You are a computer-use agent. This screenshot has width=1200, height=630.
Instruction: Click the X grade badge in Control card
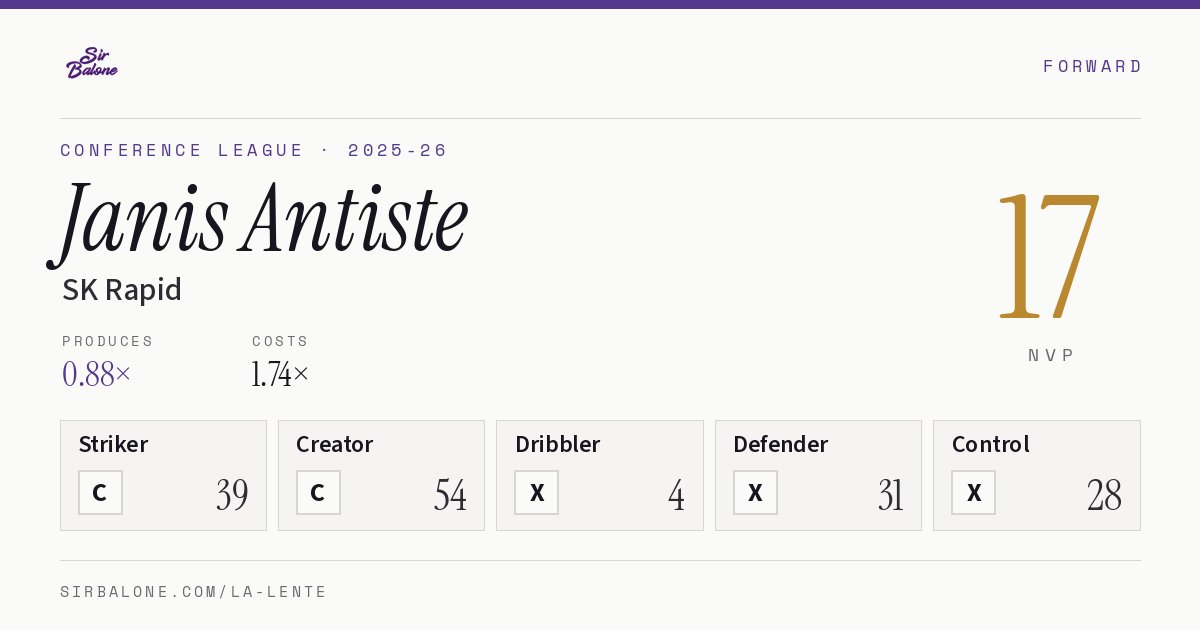(974, 493)
